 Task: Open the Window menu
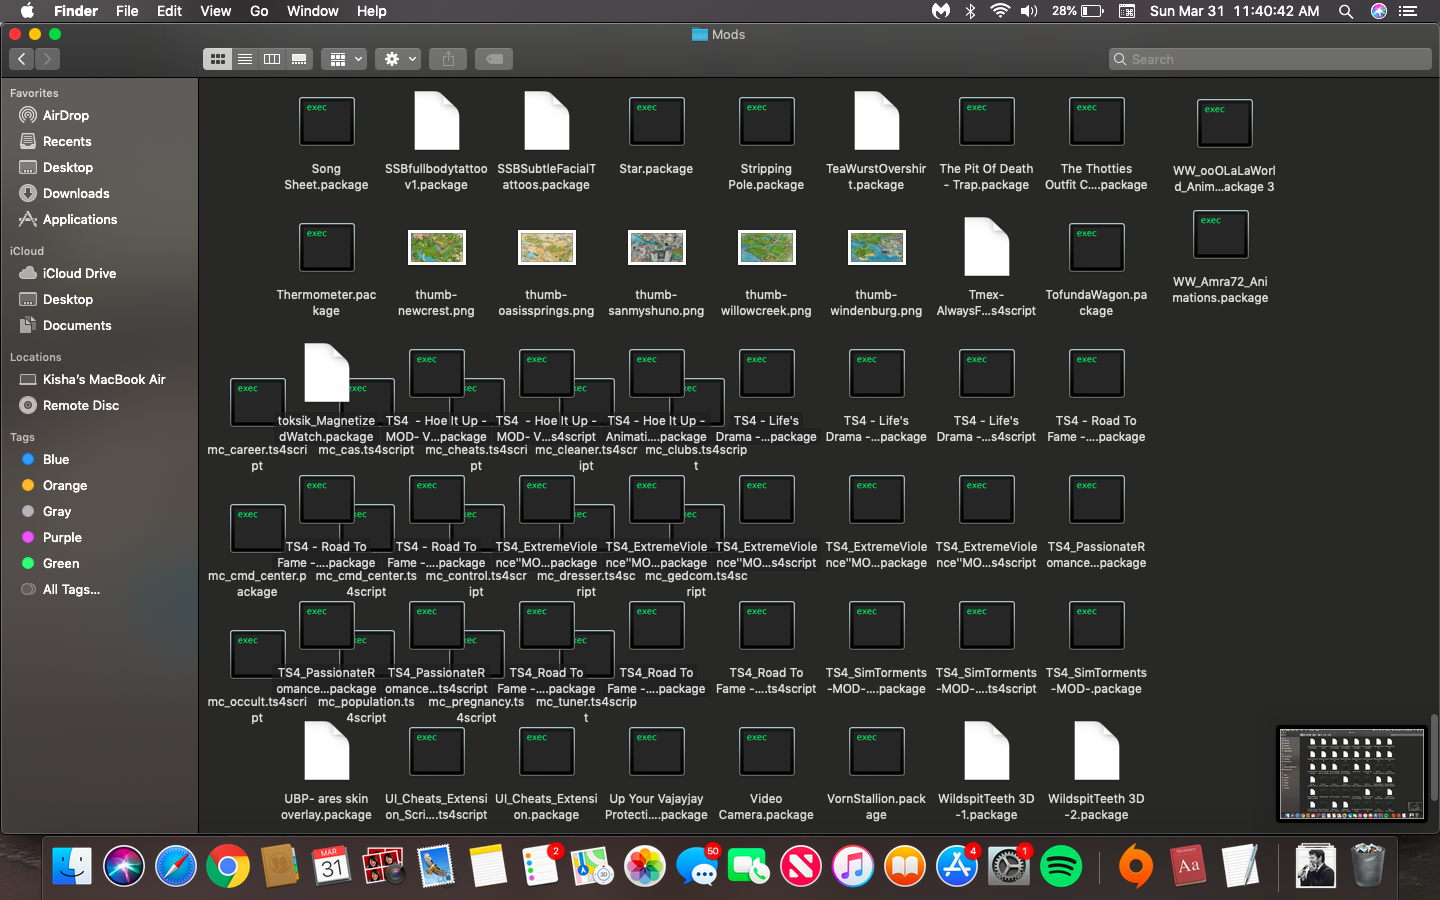click(x=312, y=11)
